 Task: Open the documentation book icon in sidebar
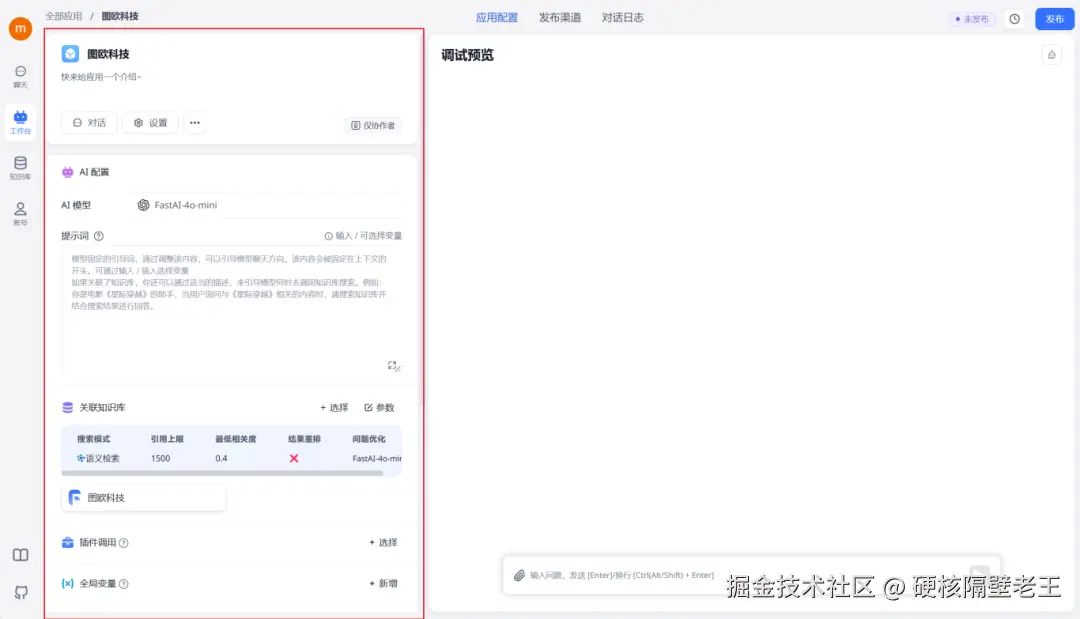pyautogui.click(x=21, y=555)
